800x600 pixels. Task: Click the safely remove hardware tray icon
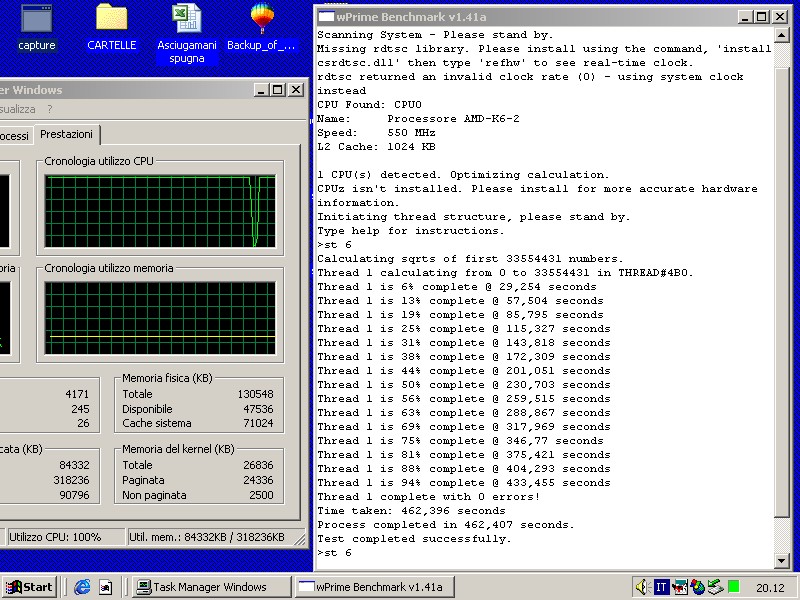[715, 587]
